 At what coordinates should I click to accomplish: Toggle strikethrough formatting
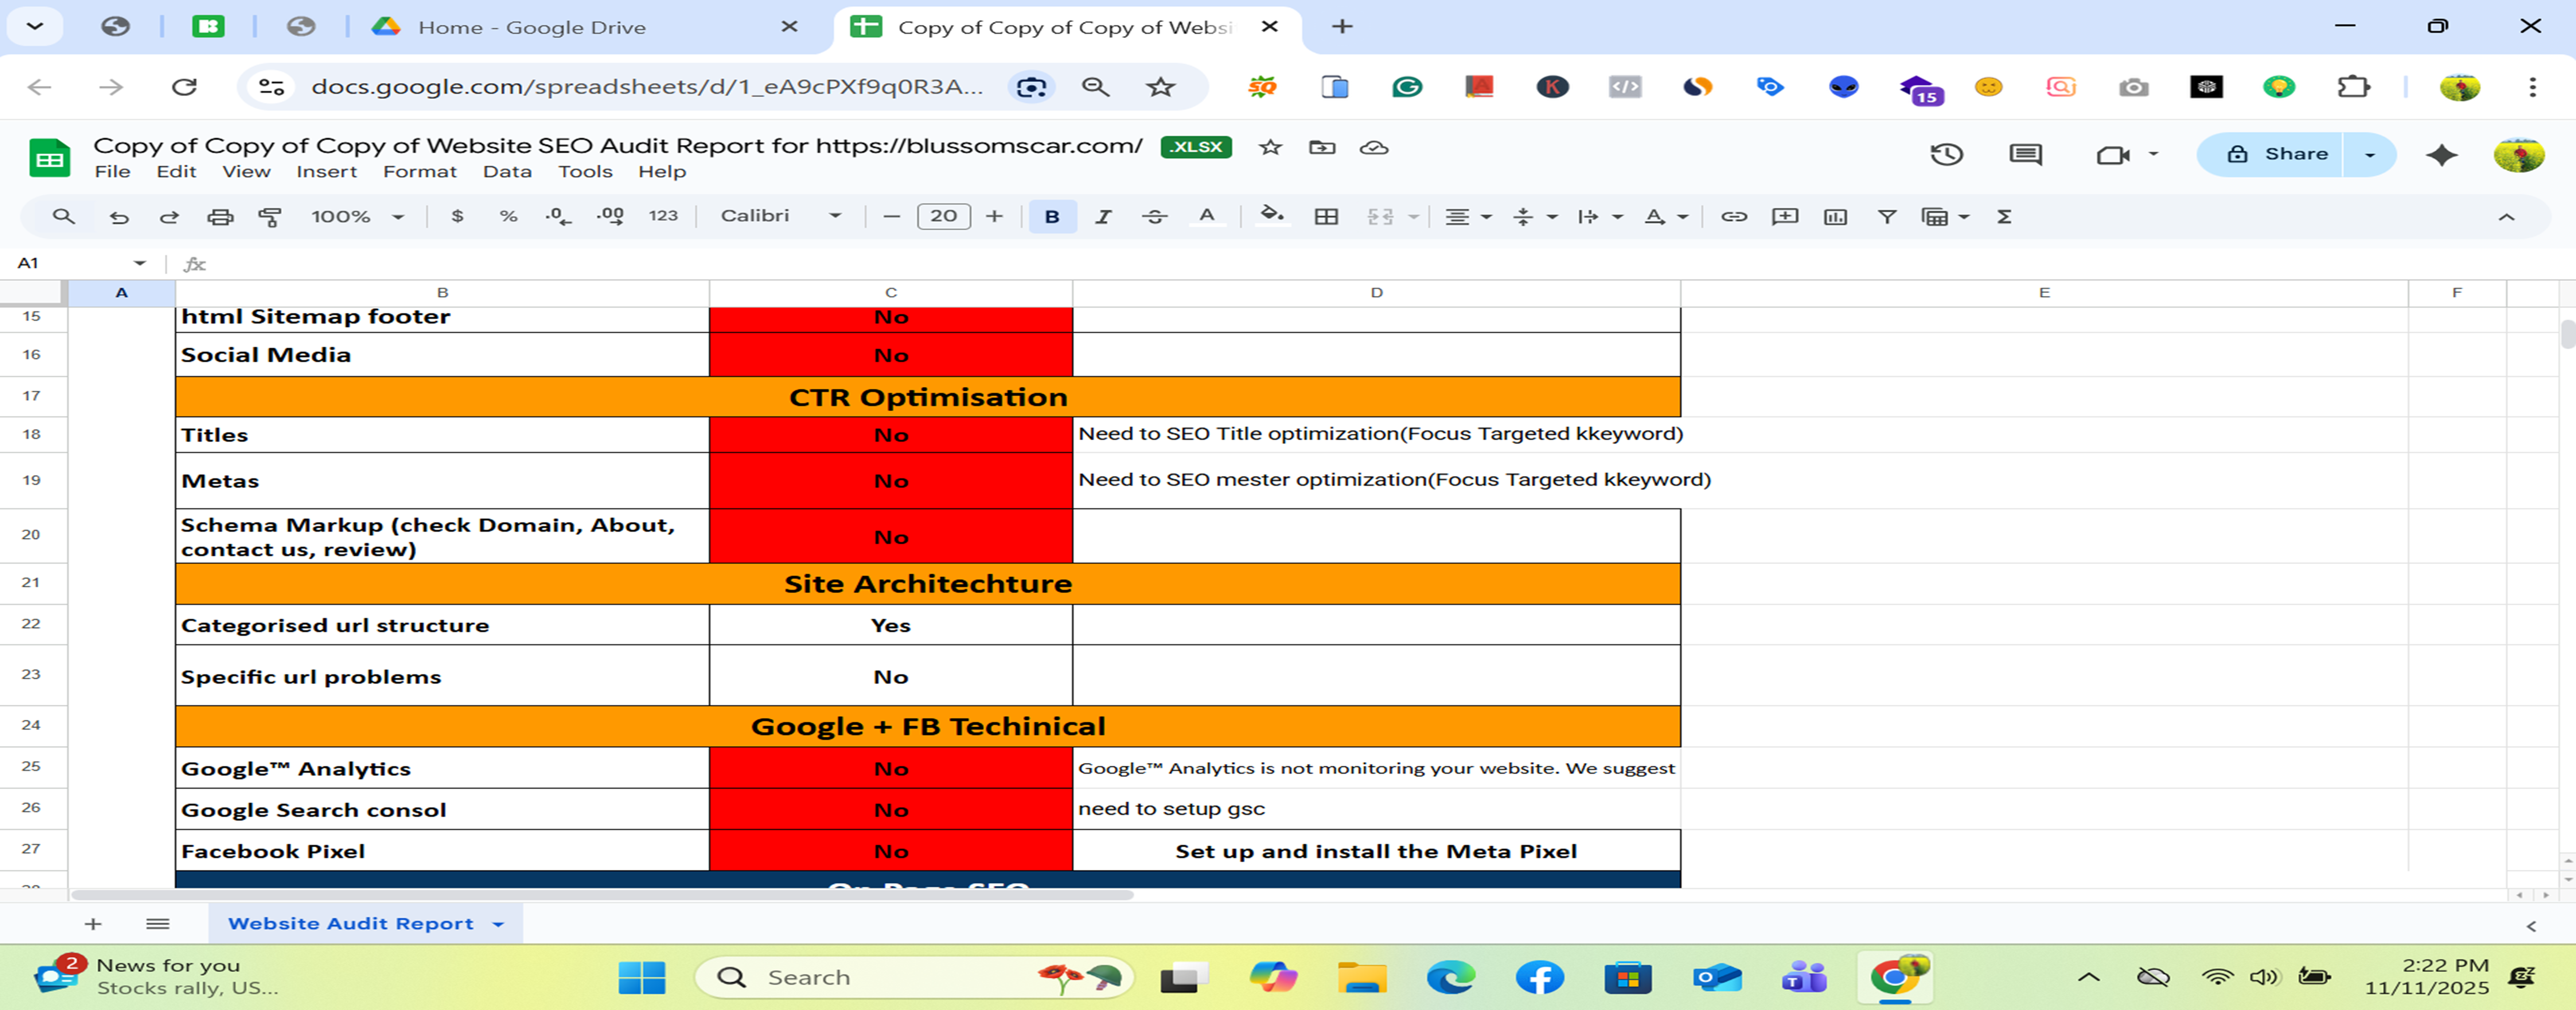pos(1155,216)
